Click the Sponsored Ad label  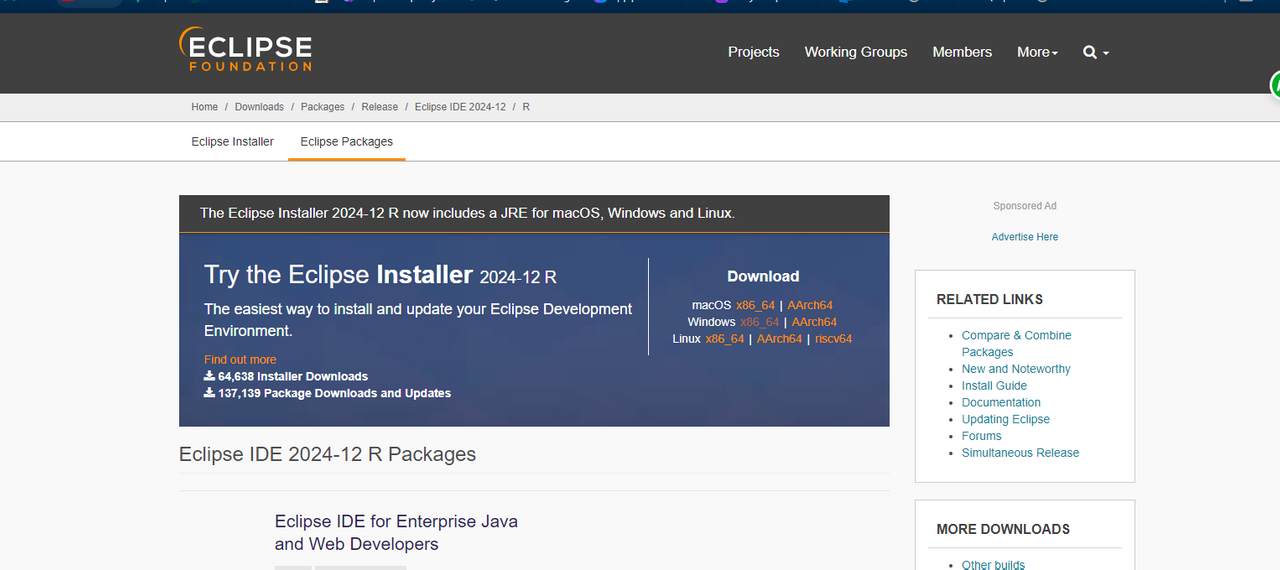pyautogui.click(x=1025, y=206)
